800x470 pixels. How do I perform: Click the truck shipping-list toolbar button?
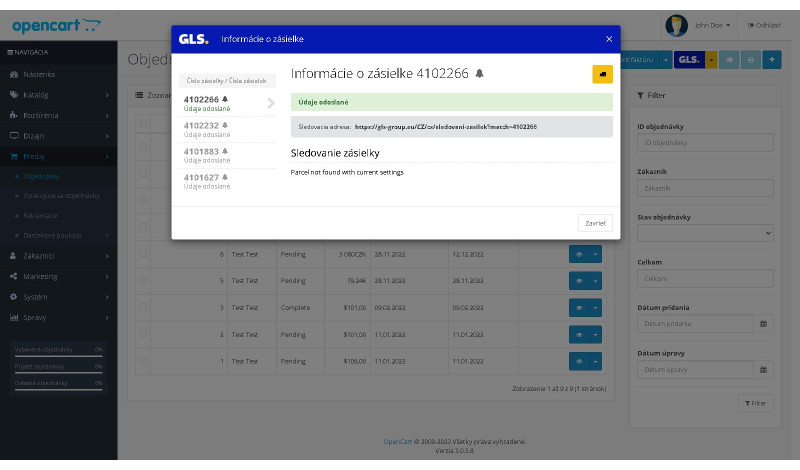click(x=729, y=60)
